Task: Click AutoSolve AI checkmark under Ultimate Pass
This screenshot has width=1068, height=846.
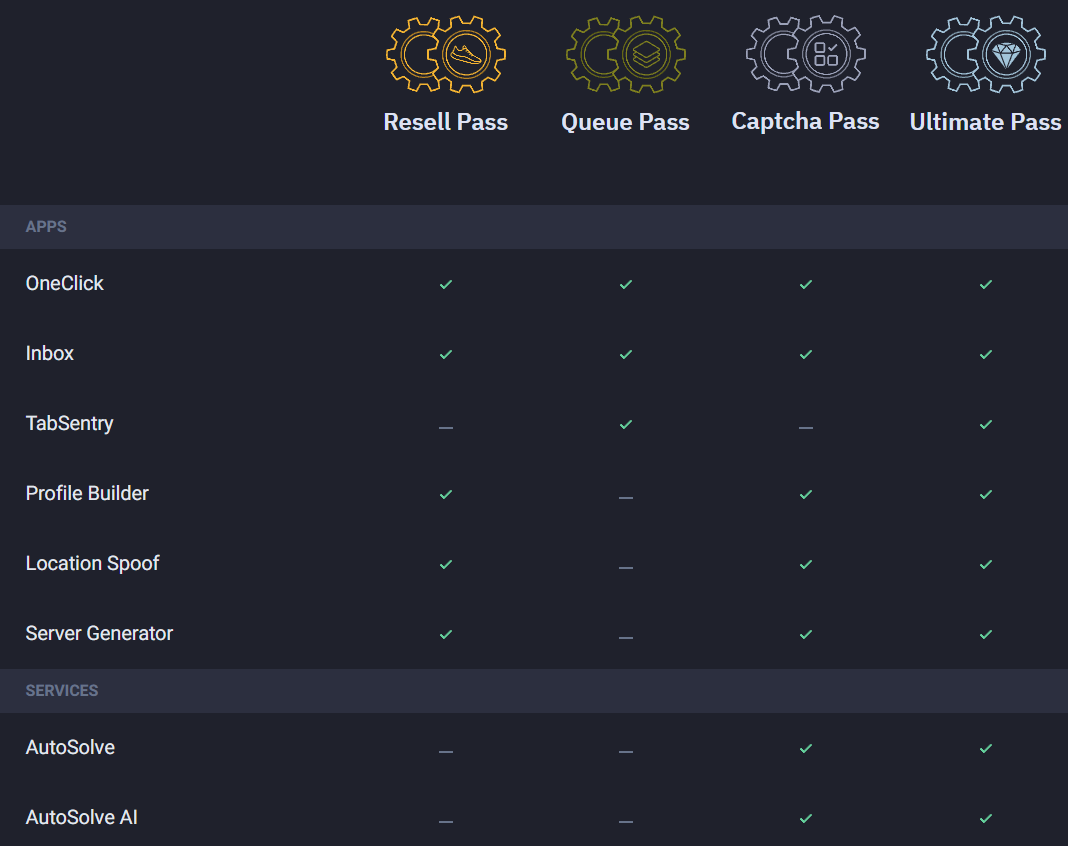Action: [x=986, y=819]
